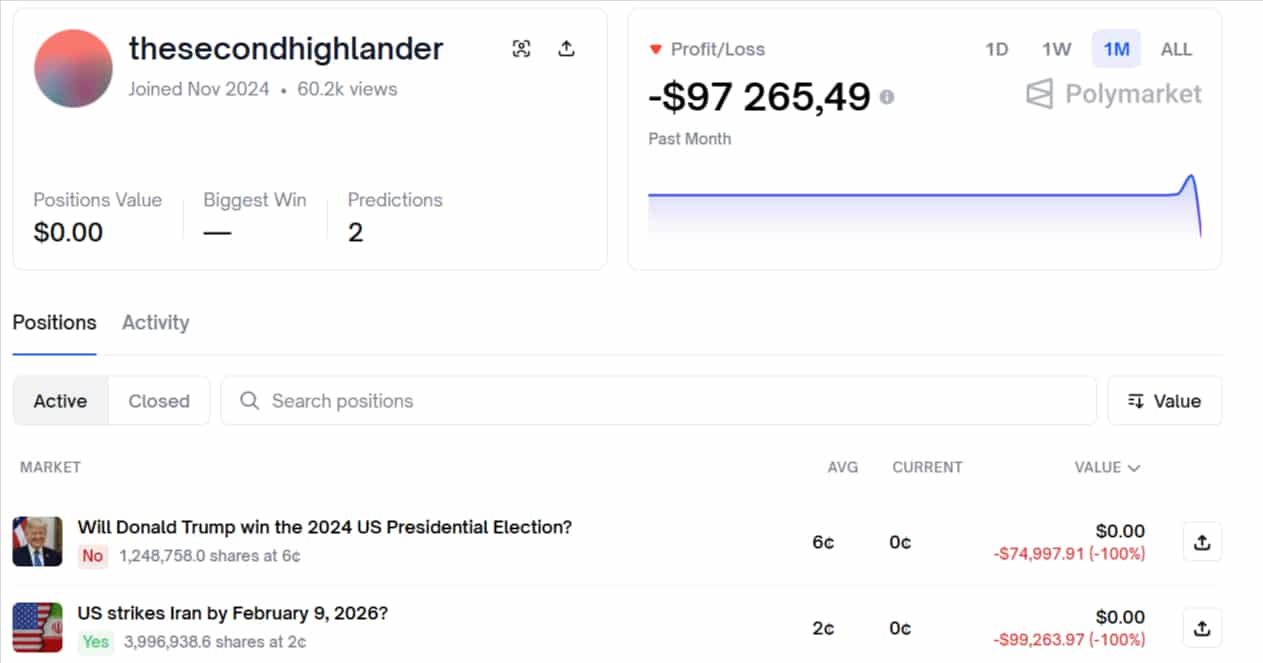Select the 1M time range

(x=1116, y=49)
